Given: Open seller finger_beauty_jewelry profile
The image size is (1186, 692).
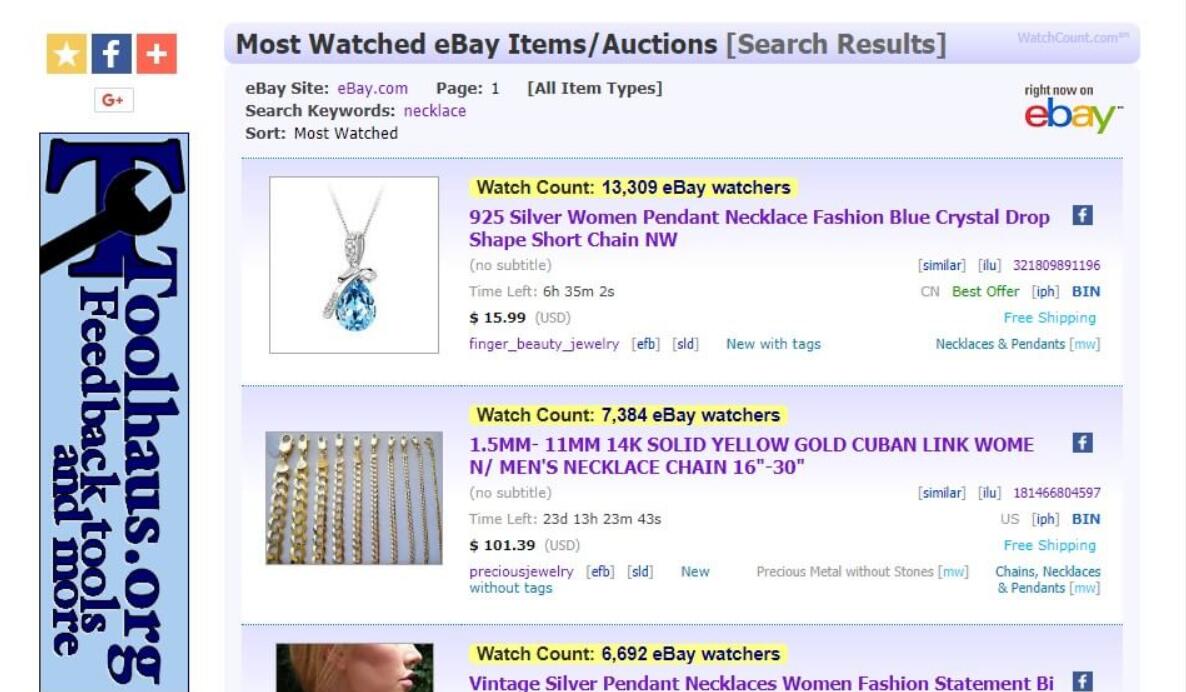Looking at the screenshot, I should (544, 344).
